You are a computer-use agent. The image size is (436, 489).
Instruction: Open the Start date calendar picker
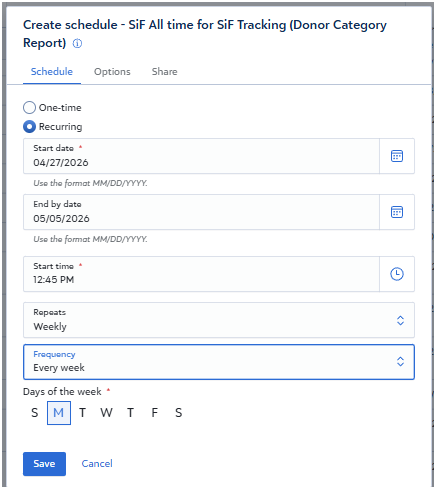(397, 156)
